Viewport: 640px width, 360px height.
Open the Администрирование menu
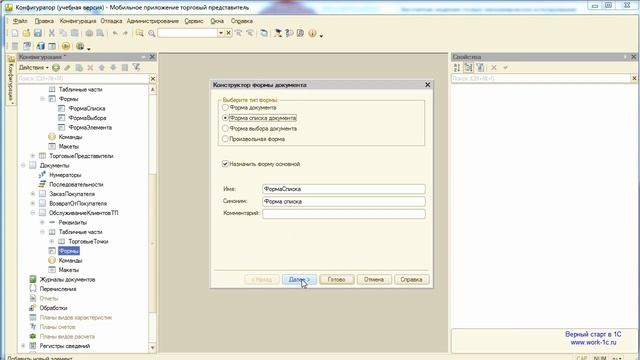[153, 21]
